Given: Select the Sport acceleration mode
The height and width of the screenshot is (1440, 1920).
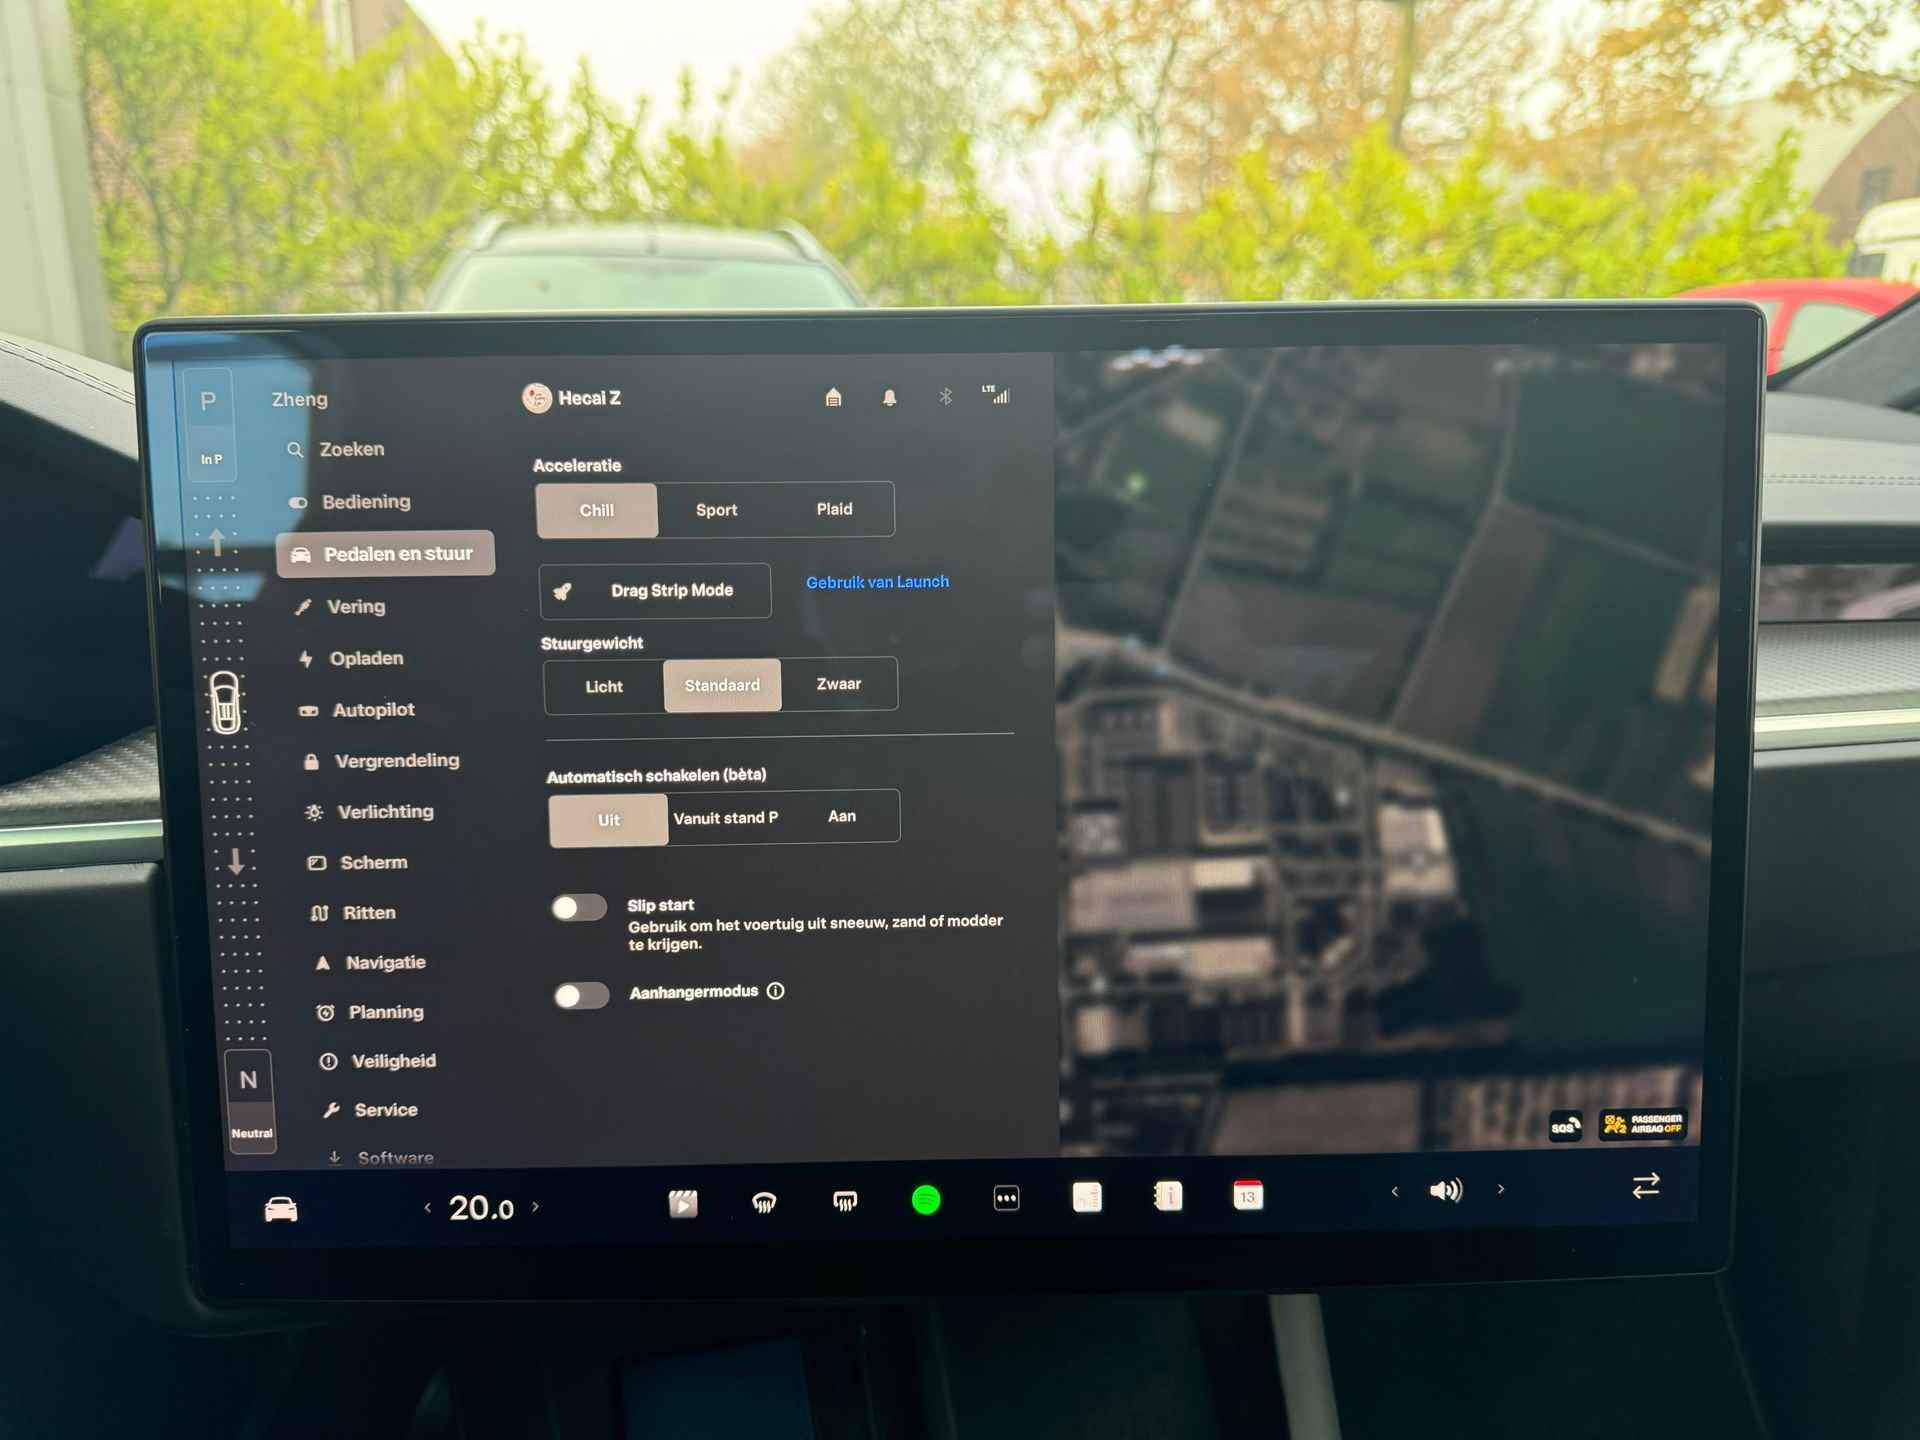Looking at the screenshot, I should [717, 510].
